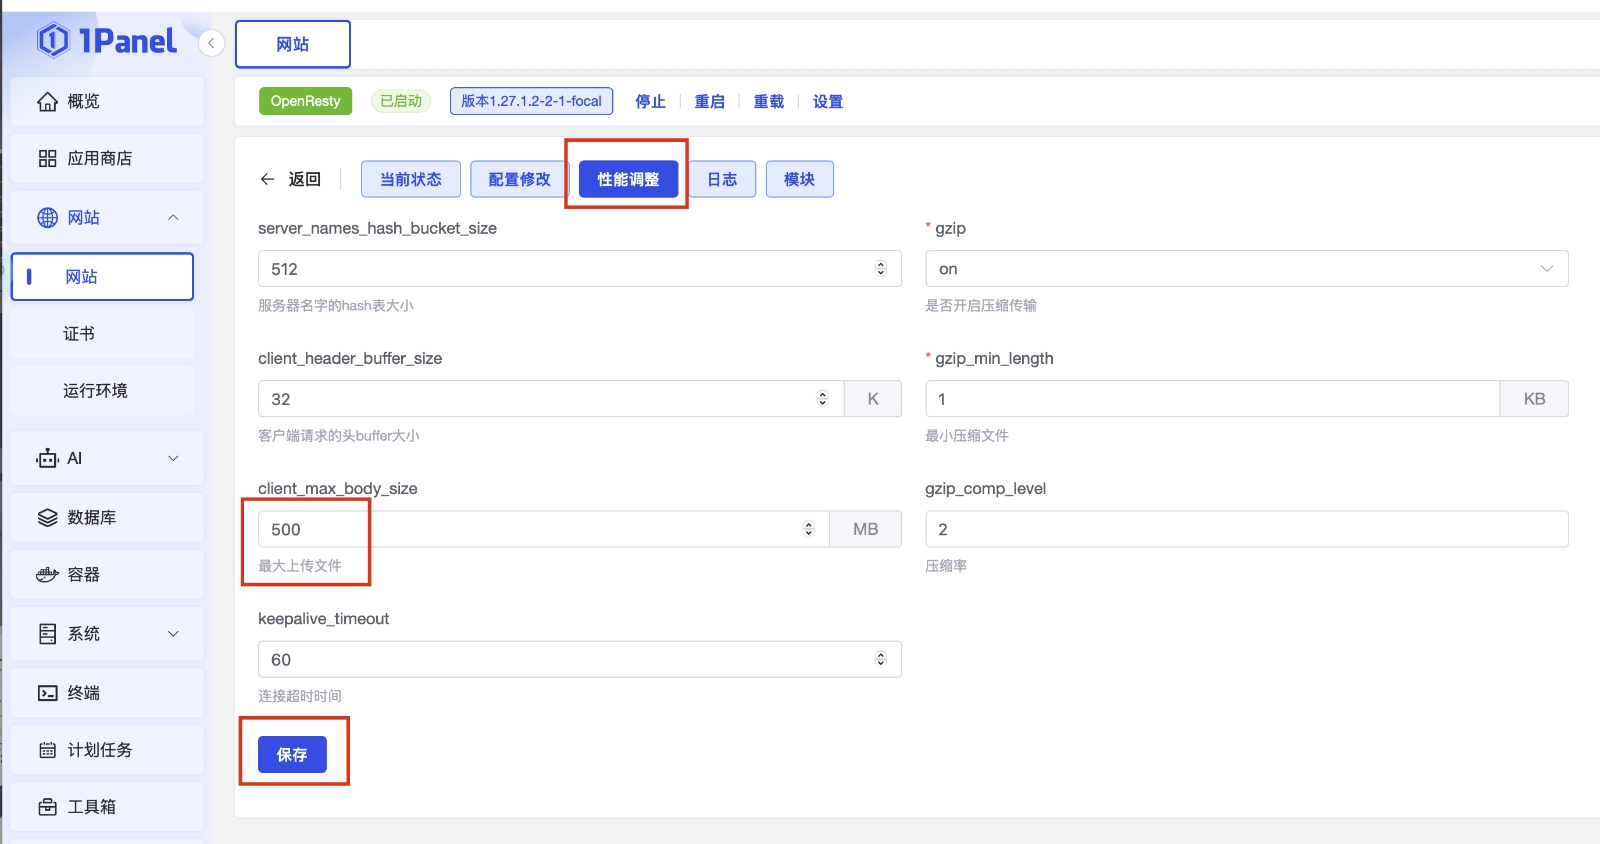
Task: Click the keepalive_timeout stepper arrows
Action: click(x=880, y=659)
